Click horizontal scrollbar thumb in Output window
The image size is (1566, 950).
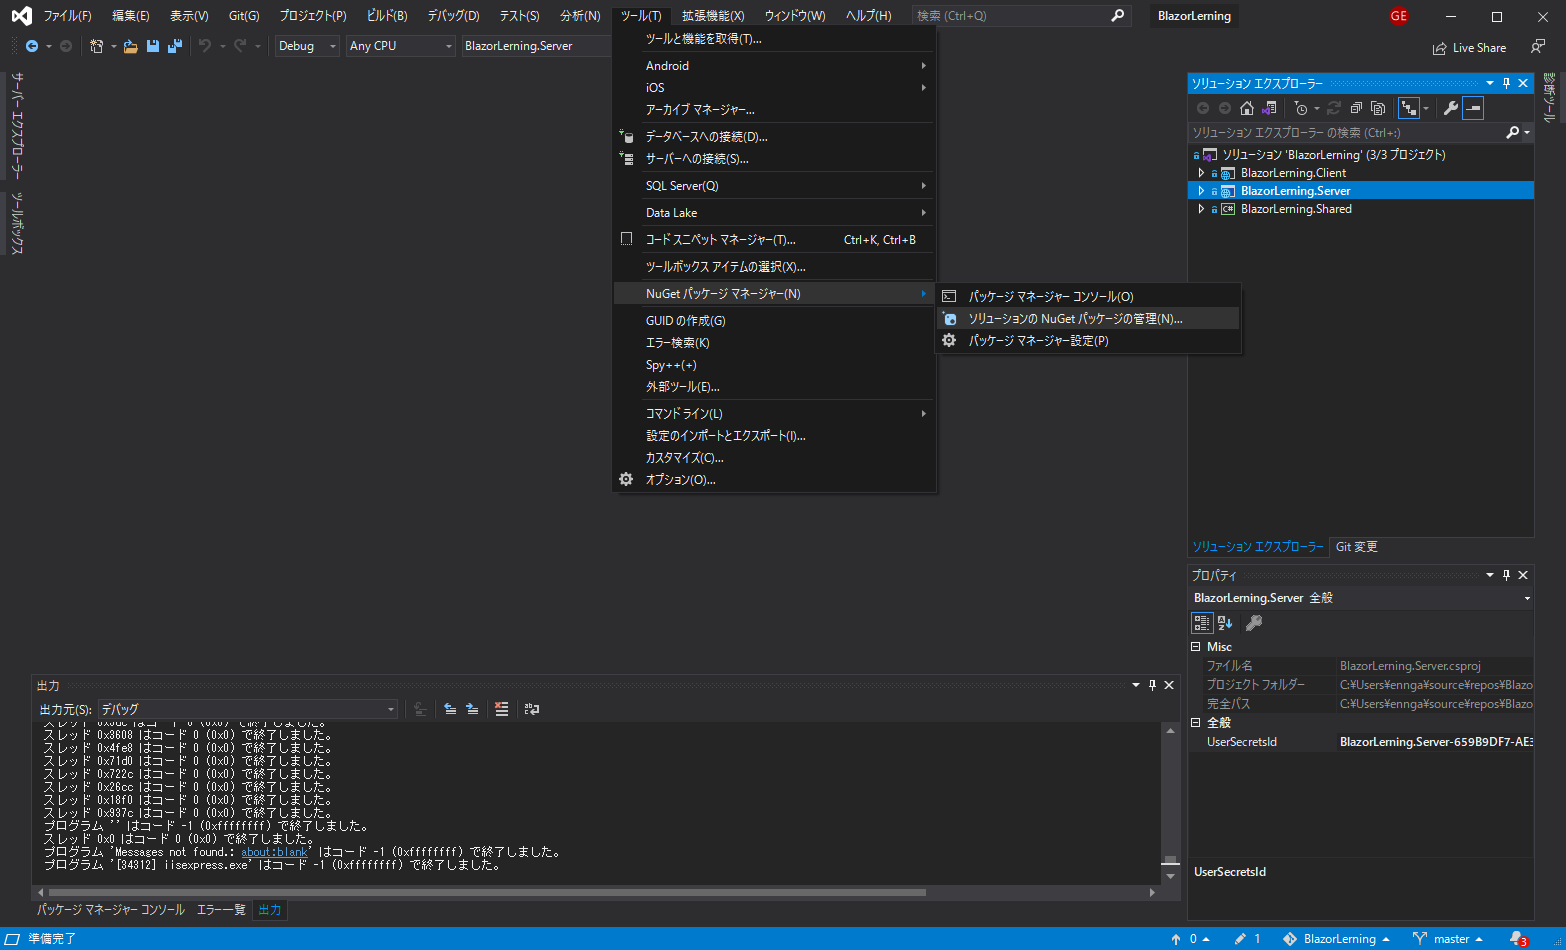coord(487,892)
